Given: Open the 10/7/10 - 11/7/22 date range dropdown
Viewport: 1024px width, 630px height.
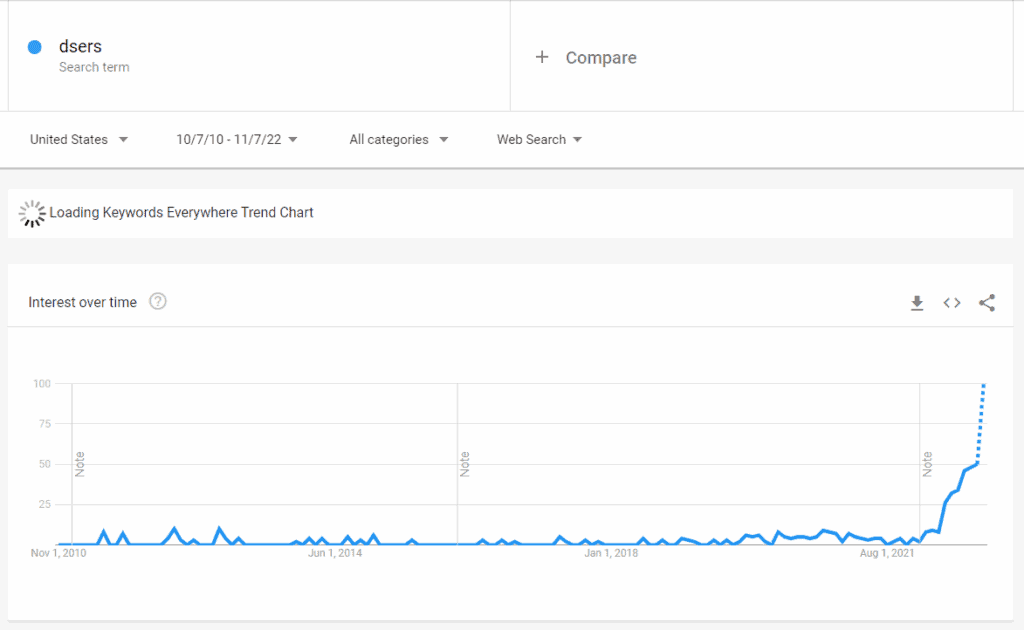Looking at the screenshot, I should [237, 140].
